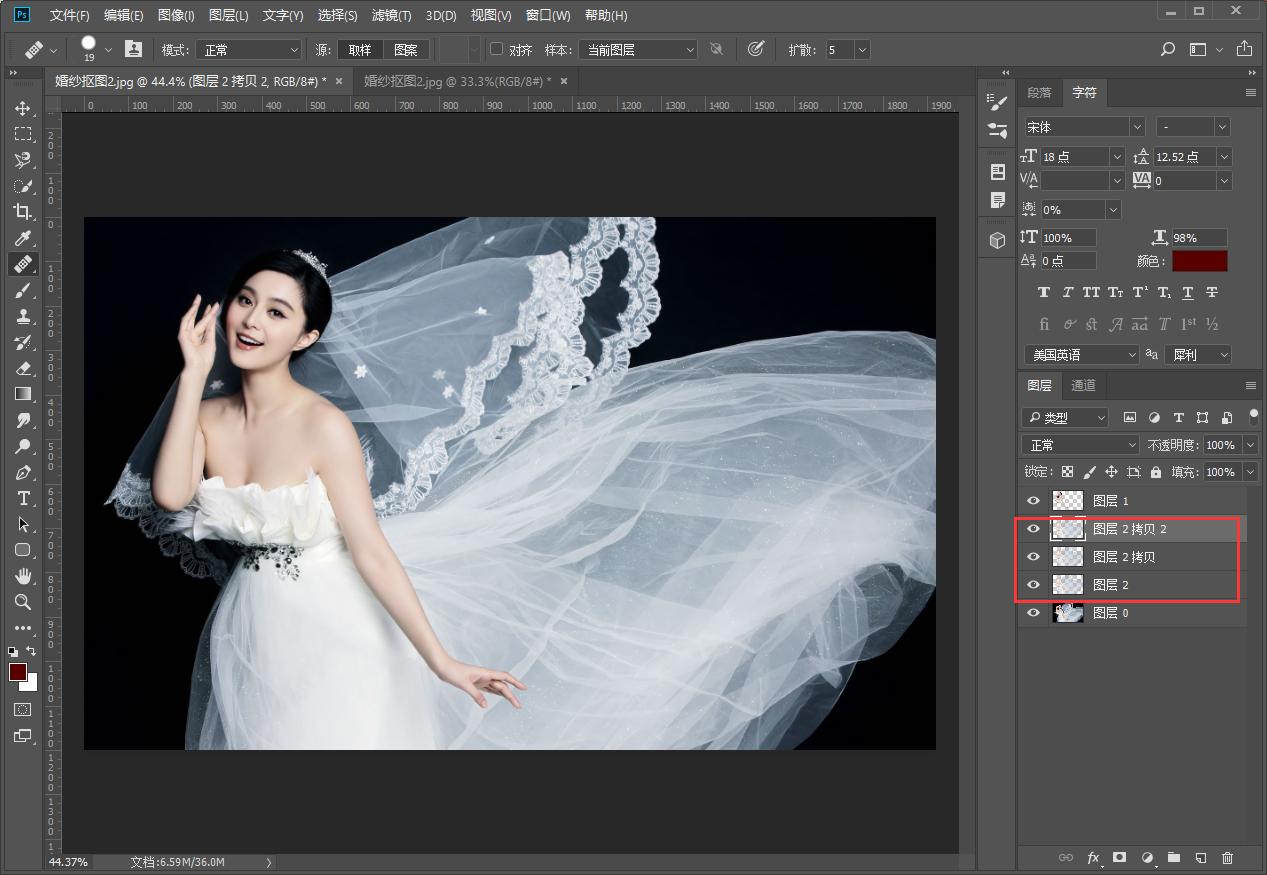The height and width of the screenshot is (875, 1267).
Task: Open the 美国英语 language dropdown
Action: pyautogui.click(x=1082, y=355)
